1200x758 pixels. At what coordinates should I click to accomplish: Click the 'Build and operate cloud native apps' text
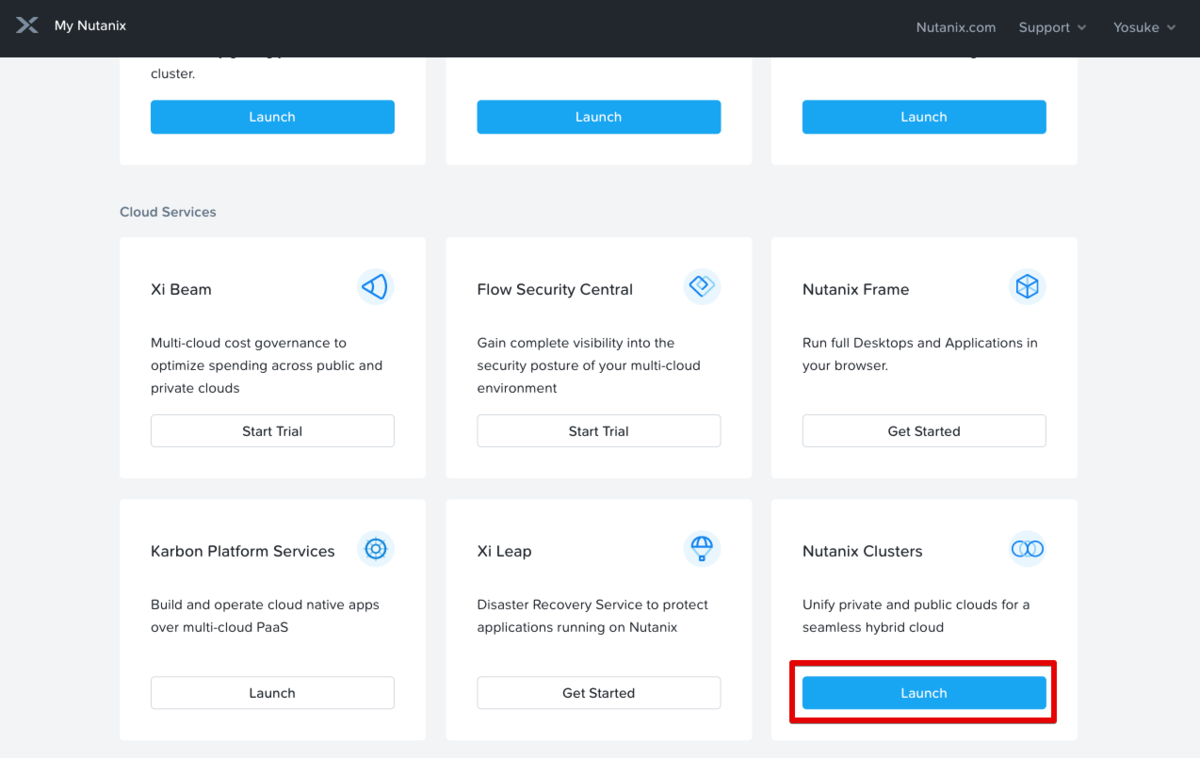265,616
